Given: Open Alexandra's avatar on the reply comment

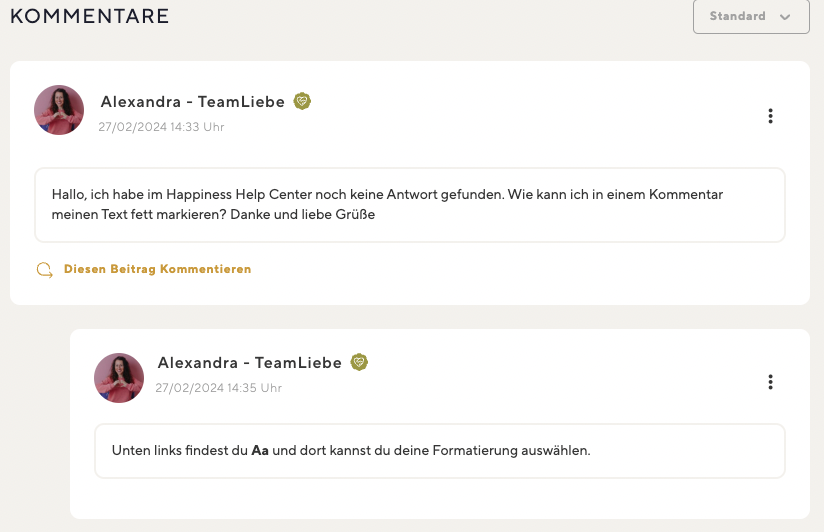Looking at the screenshot, I should coord(119,378).
